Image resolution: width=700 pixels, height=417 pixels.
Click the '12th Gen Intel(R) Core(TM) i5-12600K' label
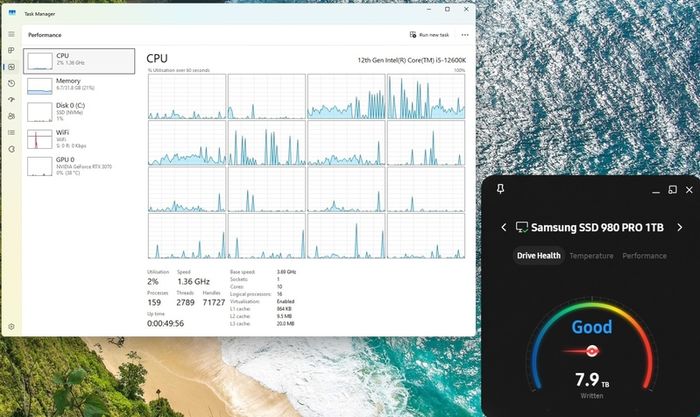412,60
